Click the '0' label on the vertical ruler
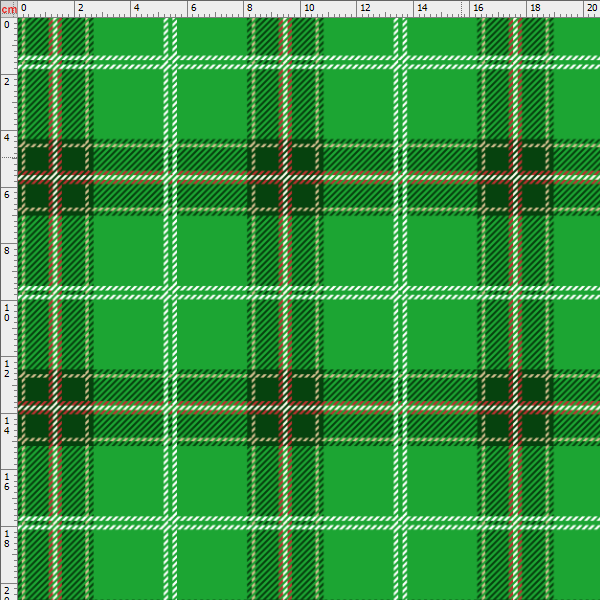The height and width of the screenshot is (600, 600). [7, 25]
